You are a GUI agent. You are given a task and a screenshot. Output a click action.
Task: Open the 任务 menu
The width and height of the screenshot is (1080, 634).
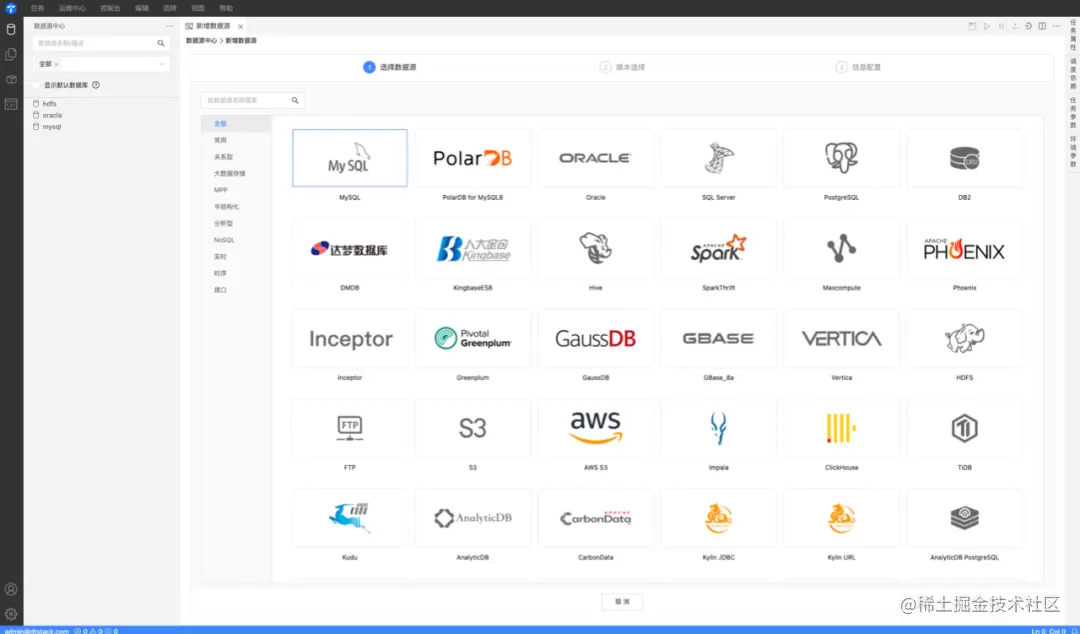click(x=37, y=8)
